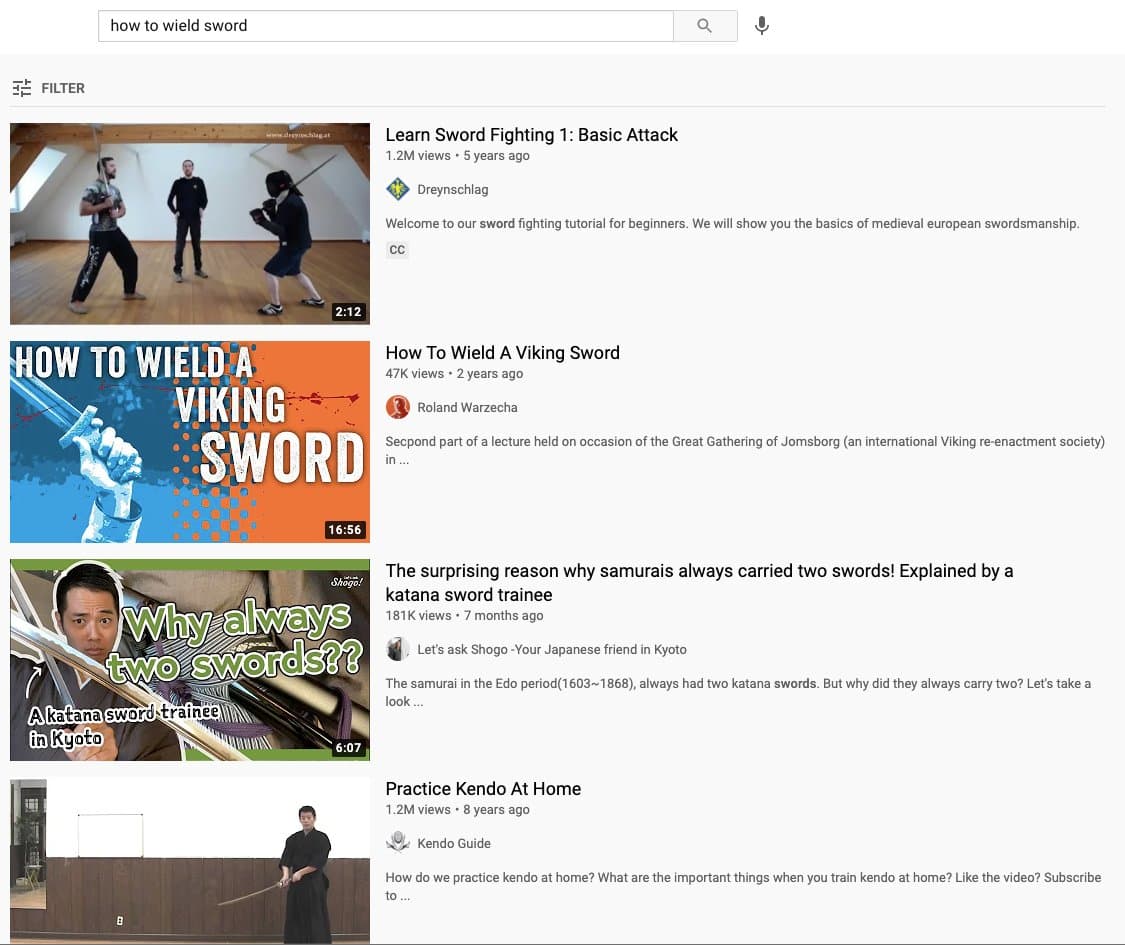Visit the Dreynschlag channel name link
1125x945 pixels.
pyautogui.click(x=453, y=189)
